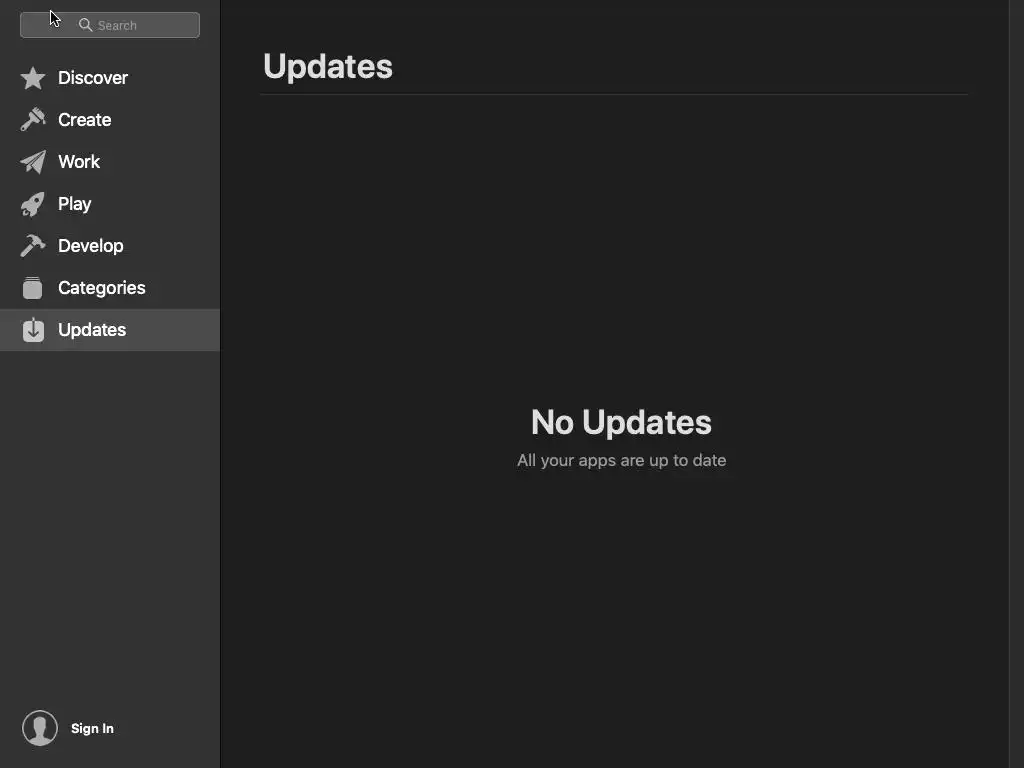
Task: Click the Updates page heading
Action: pos(328,67)
